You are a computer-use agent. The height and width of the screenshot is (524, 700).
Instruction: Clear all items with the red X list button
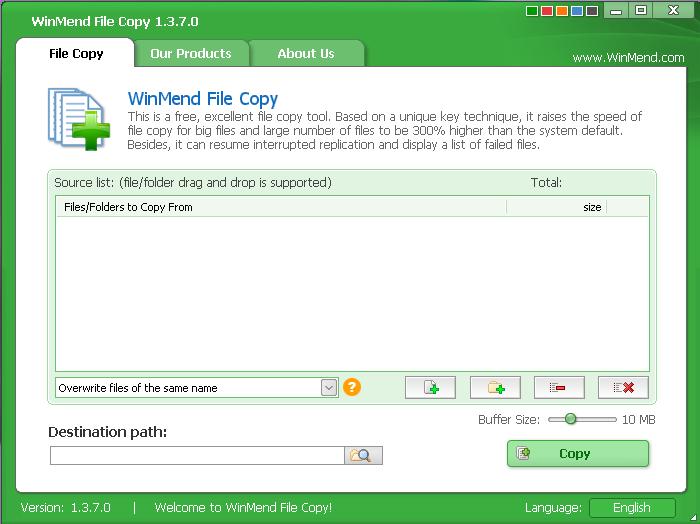point(623,387)
